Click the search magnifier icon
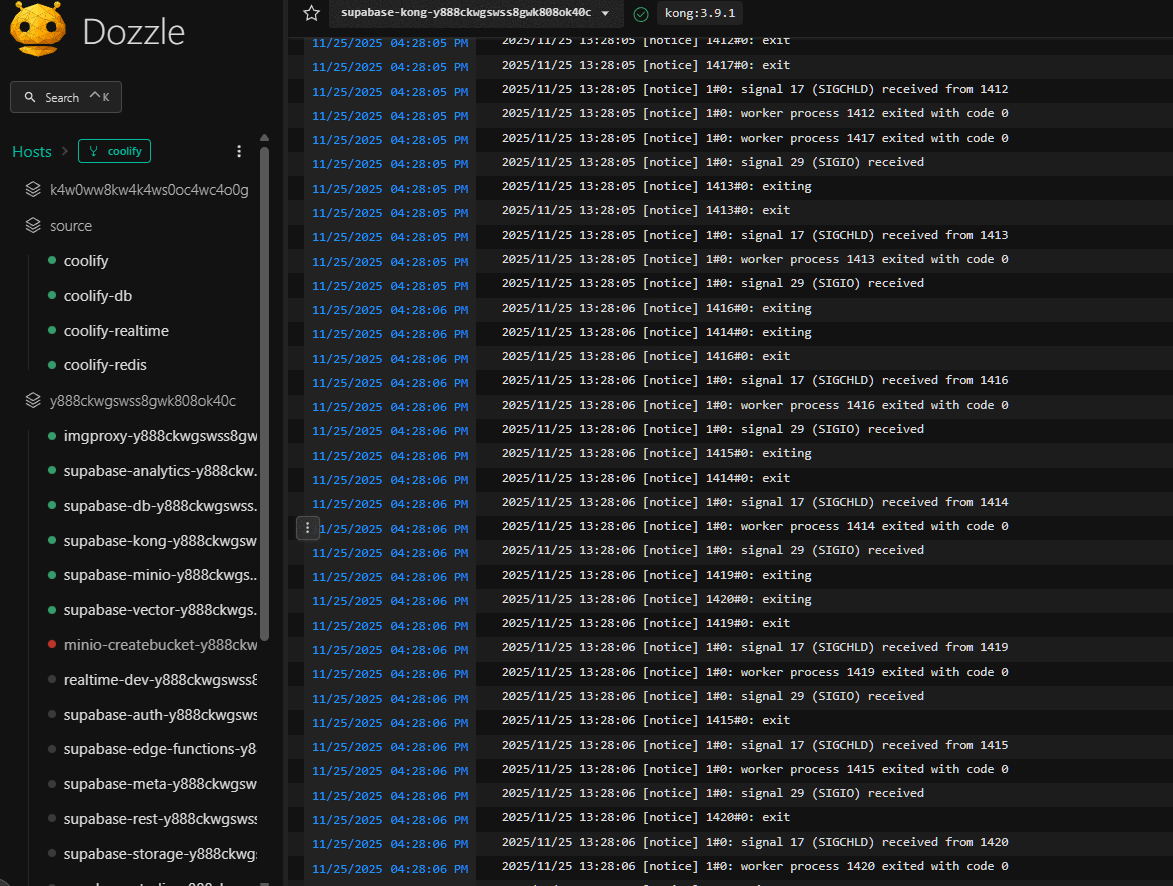Image resolution: width=1173 pixels, height=886 pixels. [x=30, y=97]
